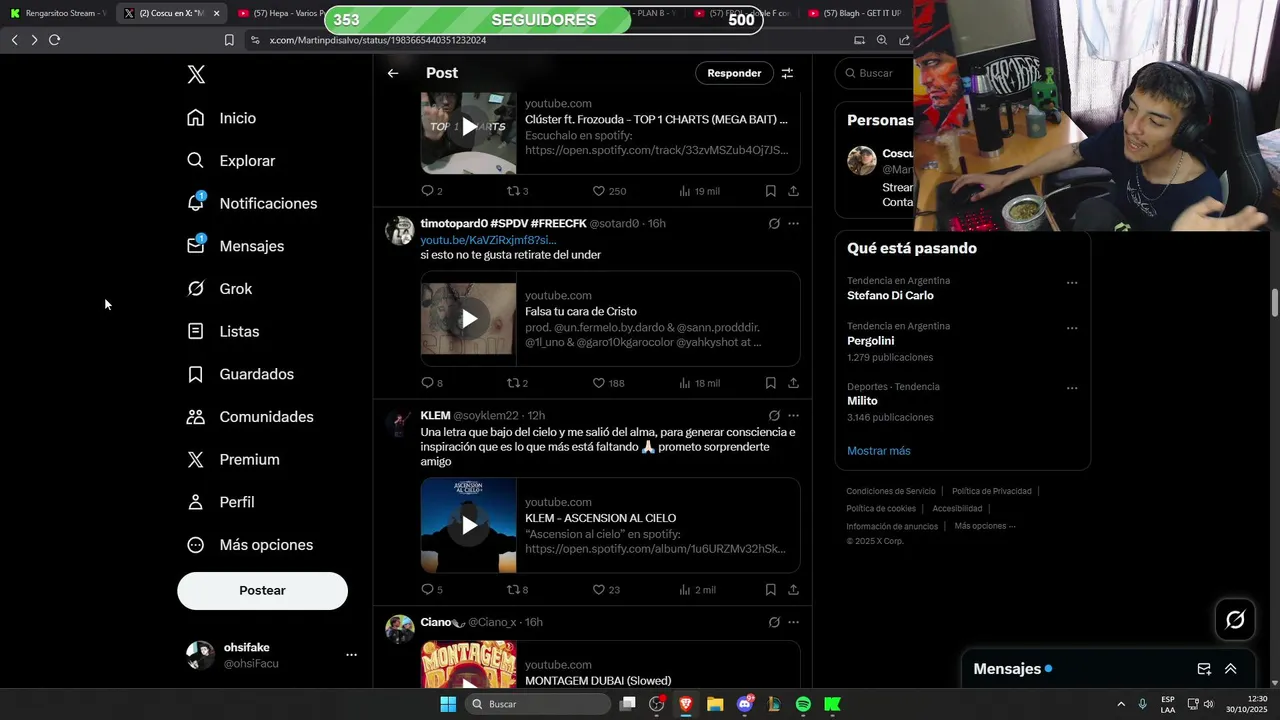The height and width of the screenshot is (720, 1280).
Task: Open more options for Pergolini trend
Action: pyautogui.click(x=1072, y=328)
